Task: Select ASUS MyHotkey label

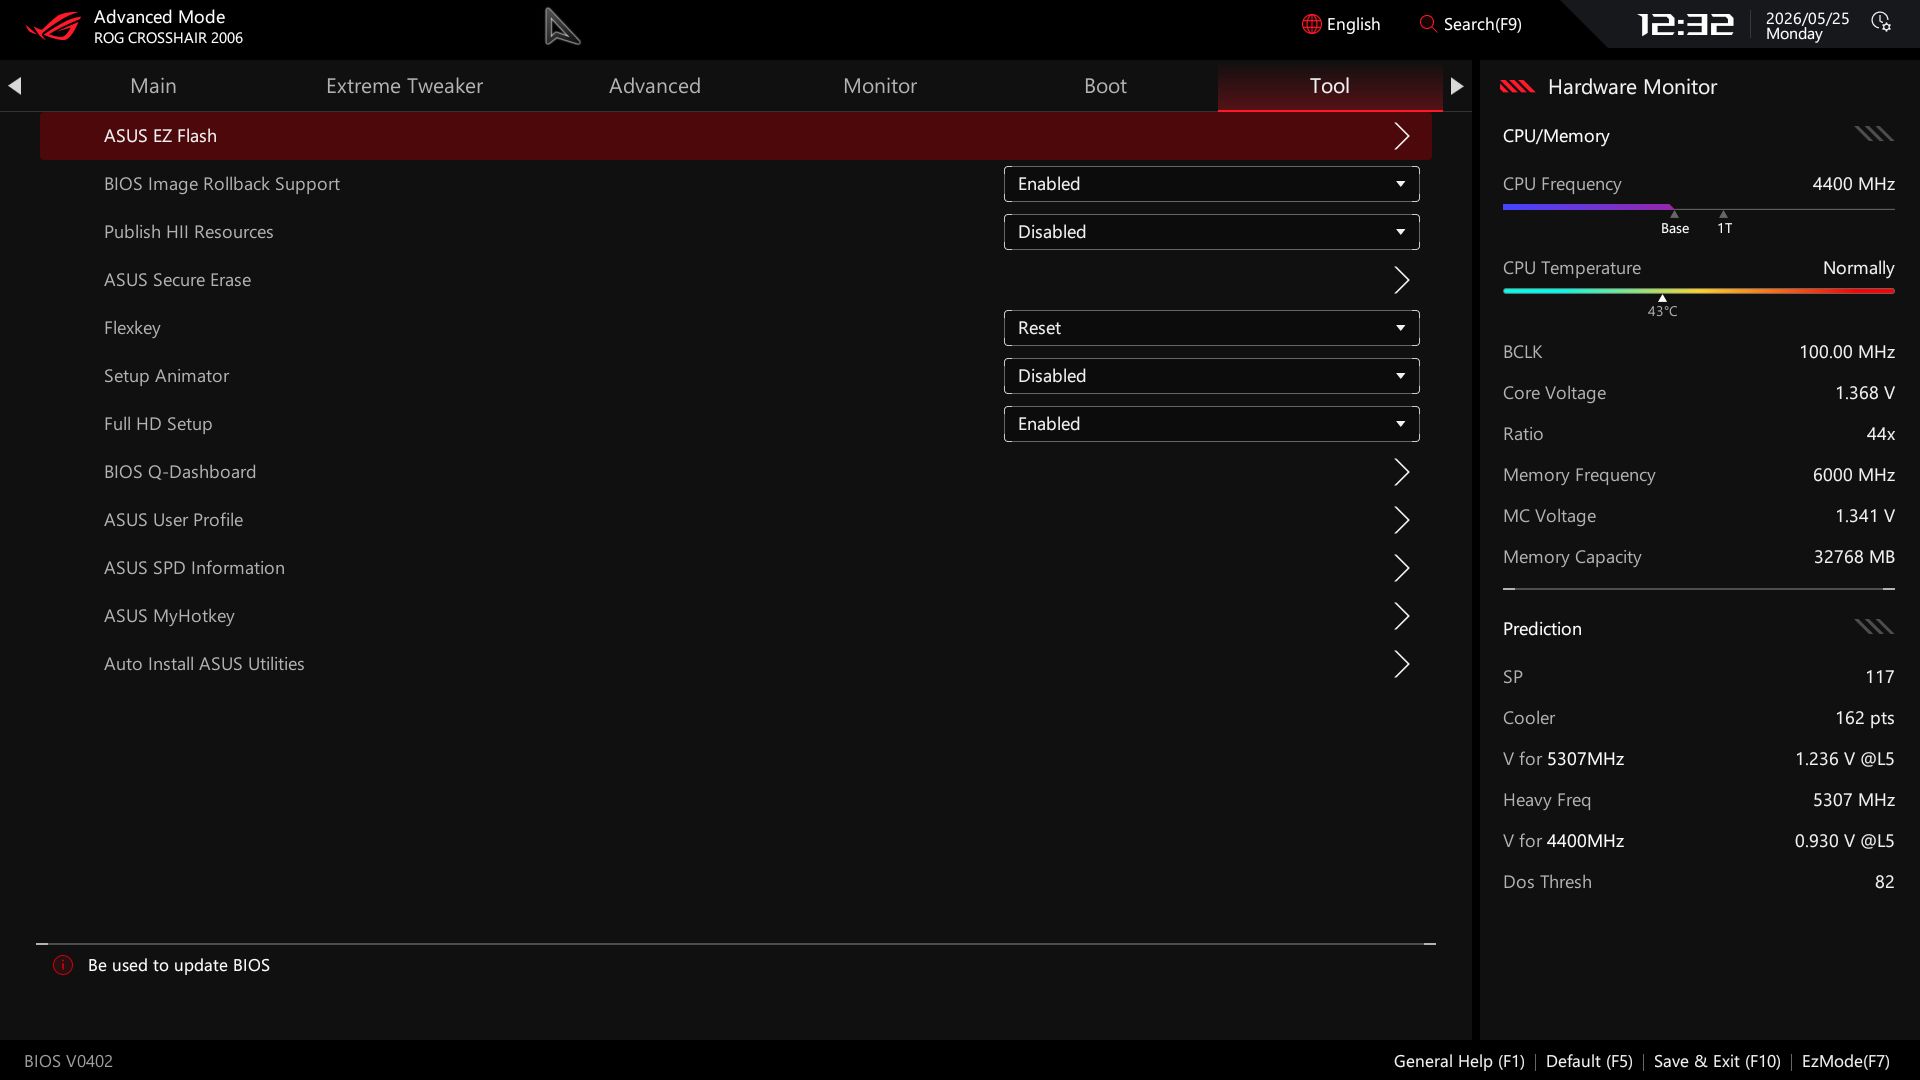Action: pos(169,616)
